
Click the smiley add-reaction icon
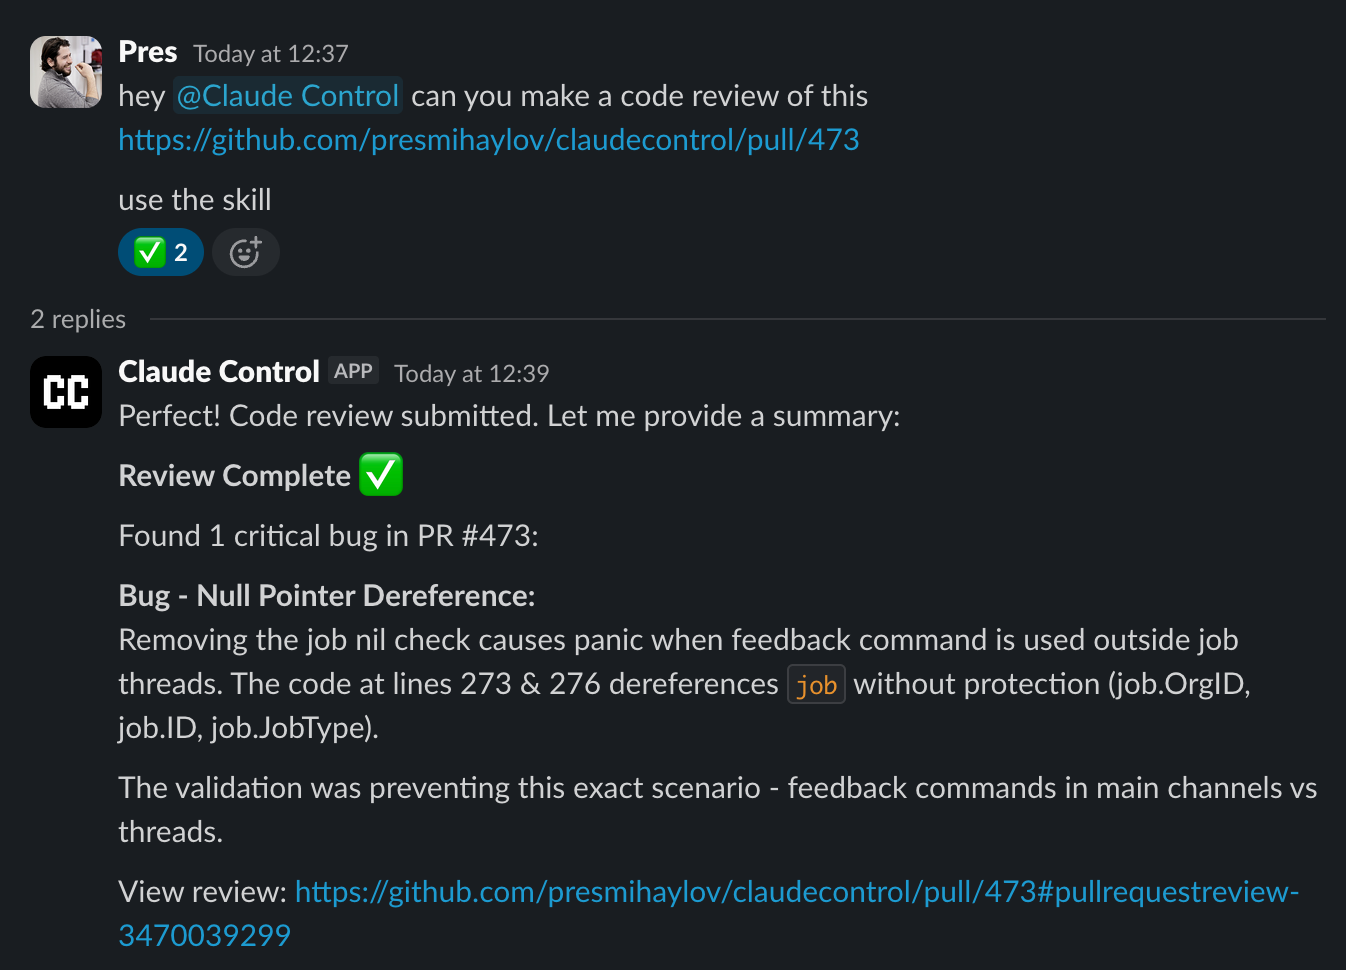245,252
